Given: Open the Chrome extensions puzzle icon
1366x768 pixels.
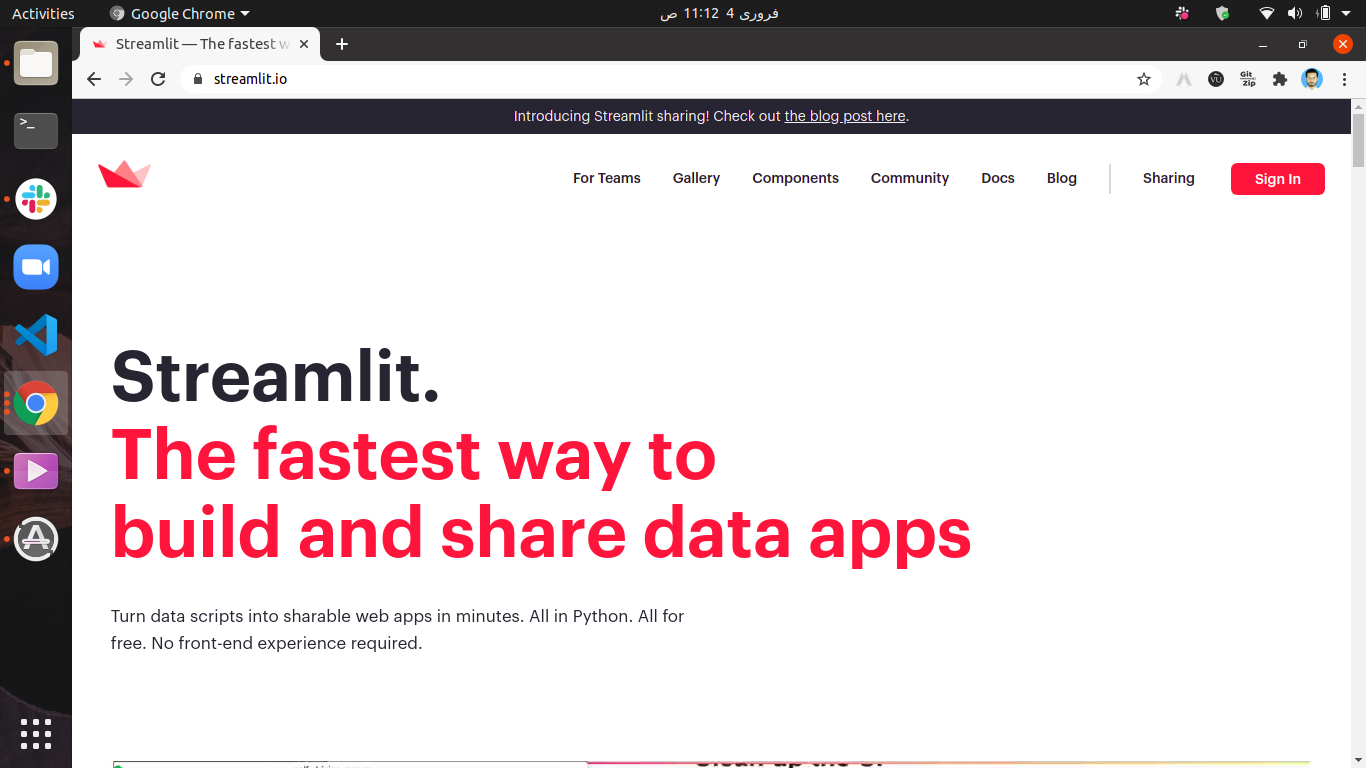Looking at the screenshot, I should [1279, 78].
